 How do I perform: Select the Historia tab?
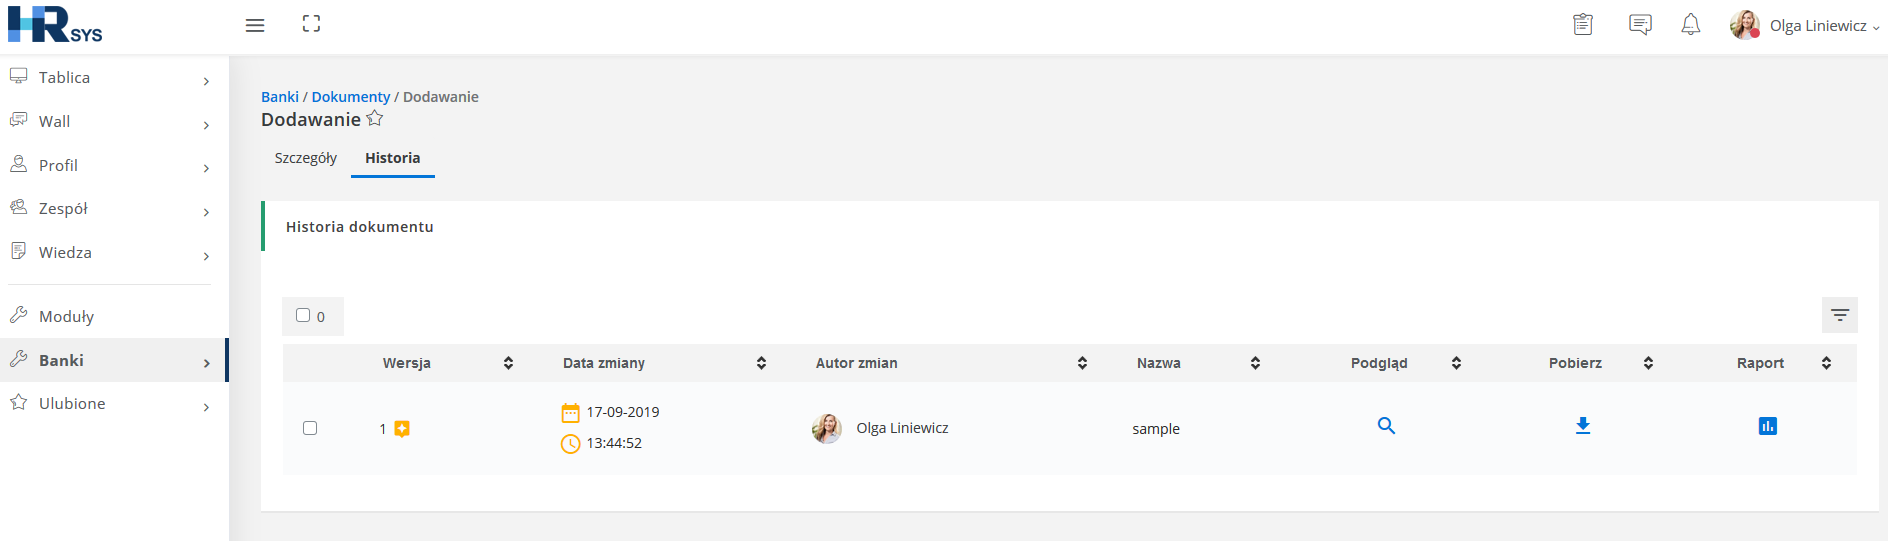(x=393, y=158)
